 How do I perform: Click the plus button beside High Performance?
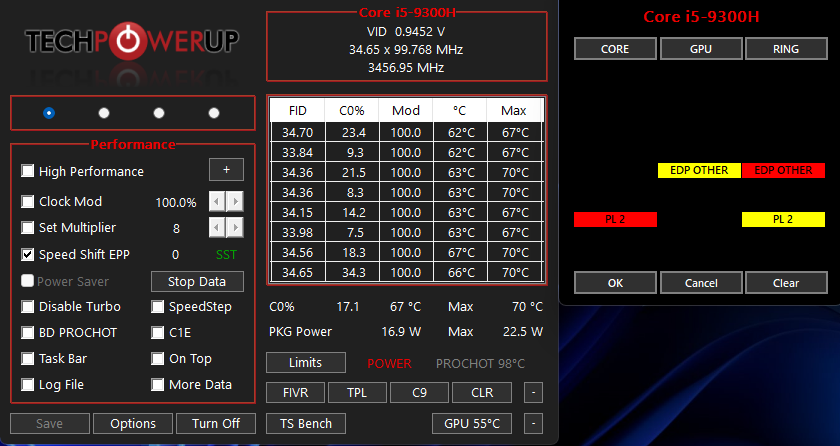tap(226, 170)
